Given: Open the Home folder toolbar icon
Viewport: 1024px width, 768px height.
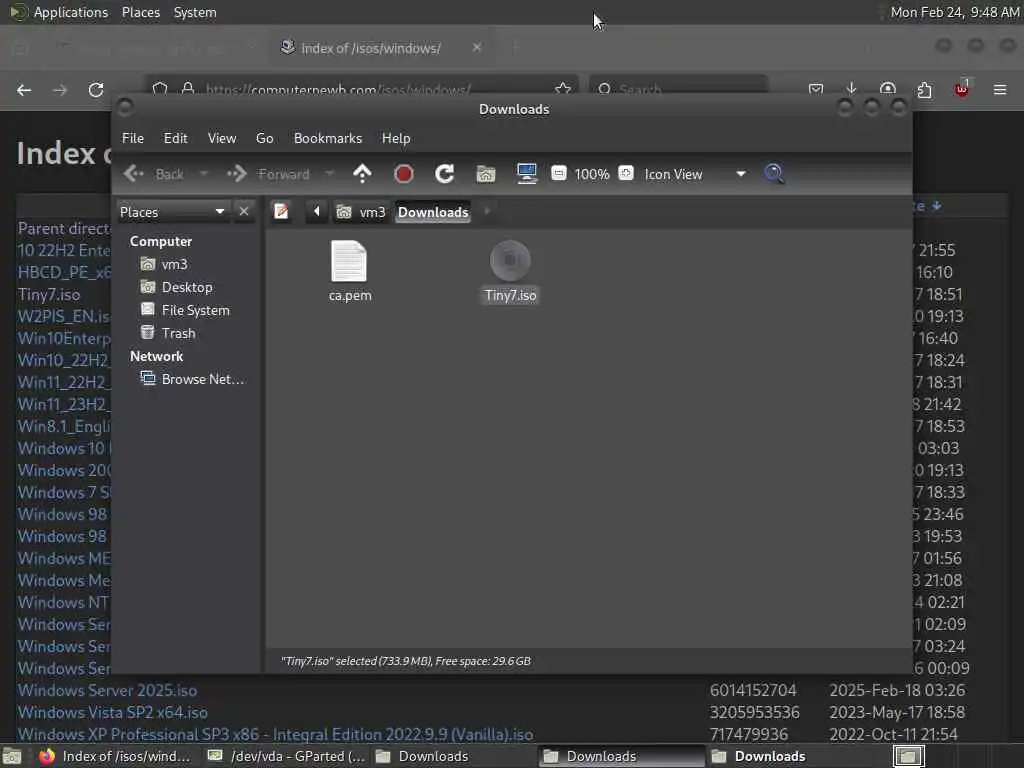Looking at the screenshot, I should point(486,174).
